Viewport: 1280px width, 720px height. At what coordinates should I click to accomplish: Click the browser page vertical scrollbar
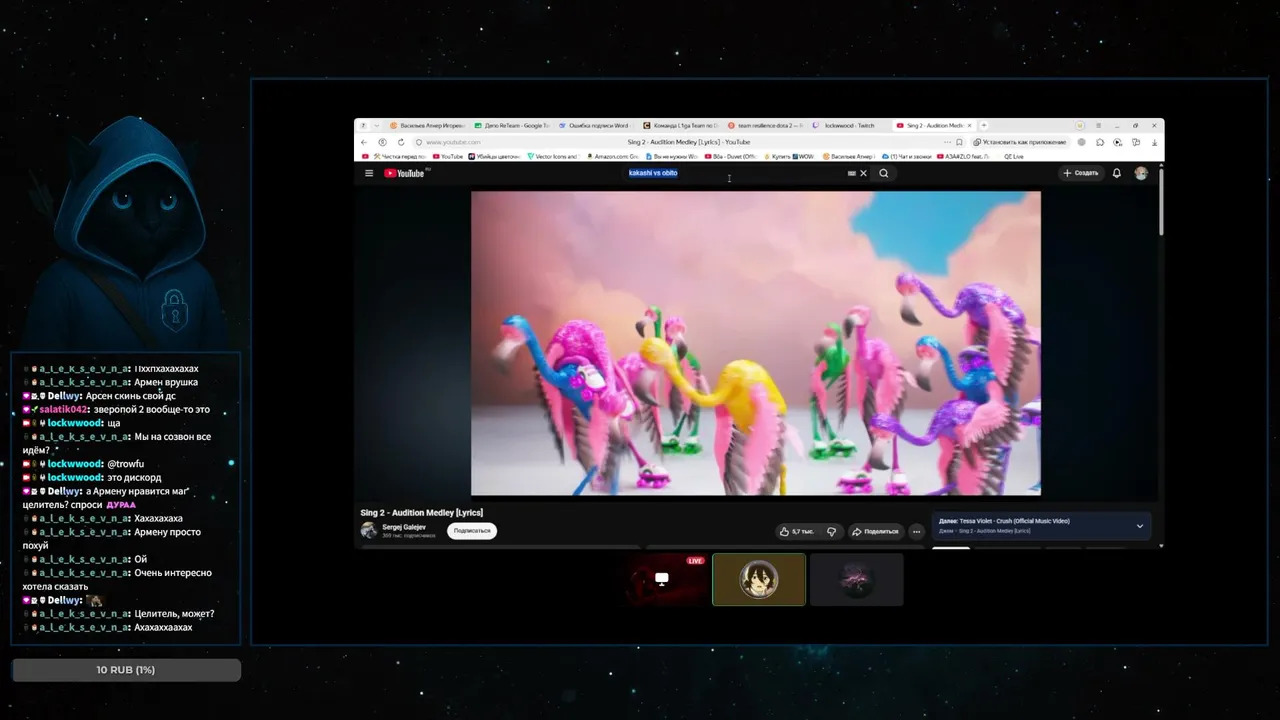click(1161, 200)
